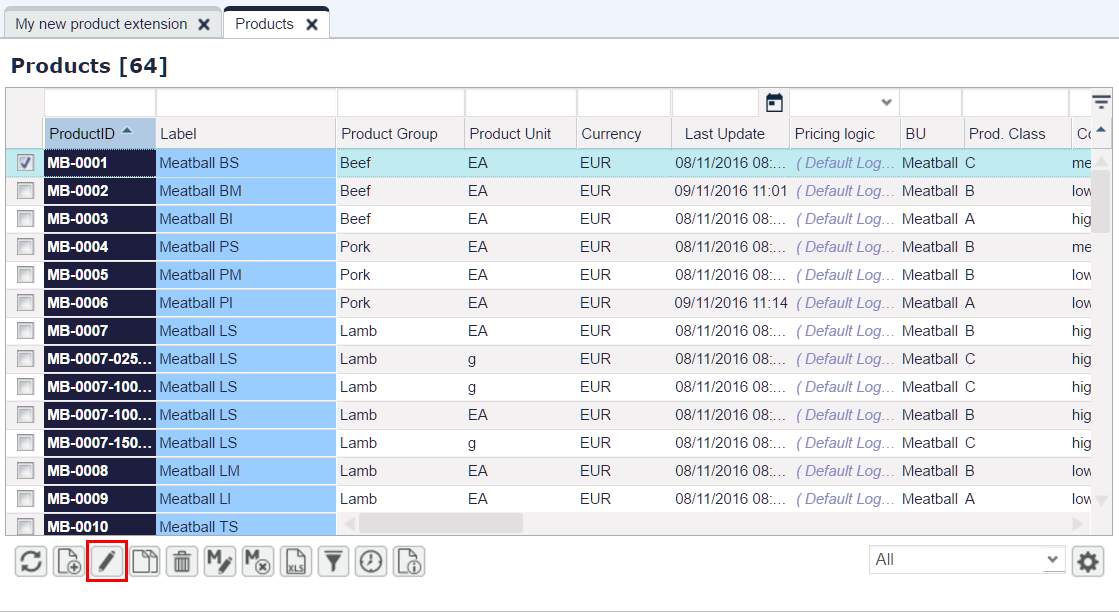Image resolution: width=1119 pixels, height=612 pixels.
Task: Click the Default Logic link for MB-0002
Action: coord(844,190)
